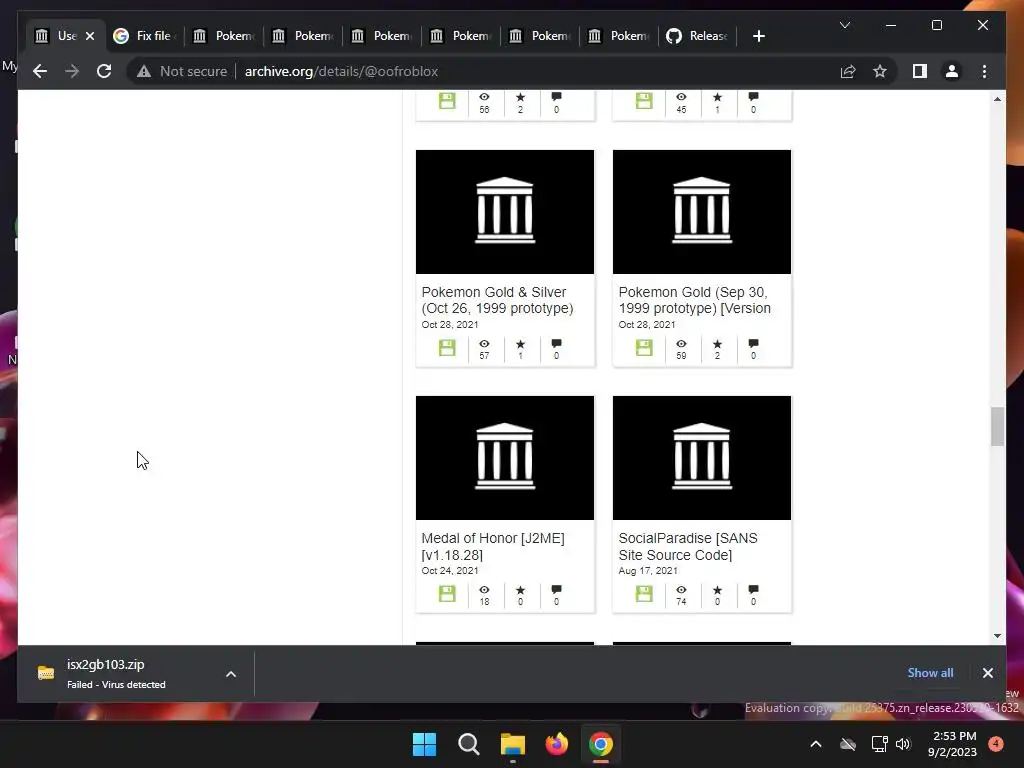Open Windows taskbar search
This screenshot has height=768, width=1024.
click(x=468, y=744)
